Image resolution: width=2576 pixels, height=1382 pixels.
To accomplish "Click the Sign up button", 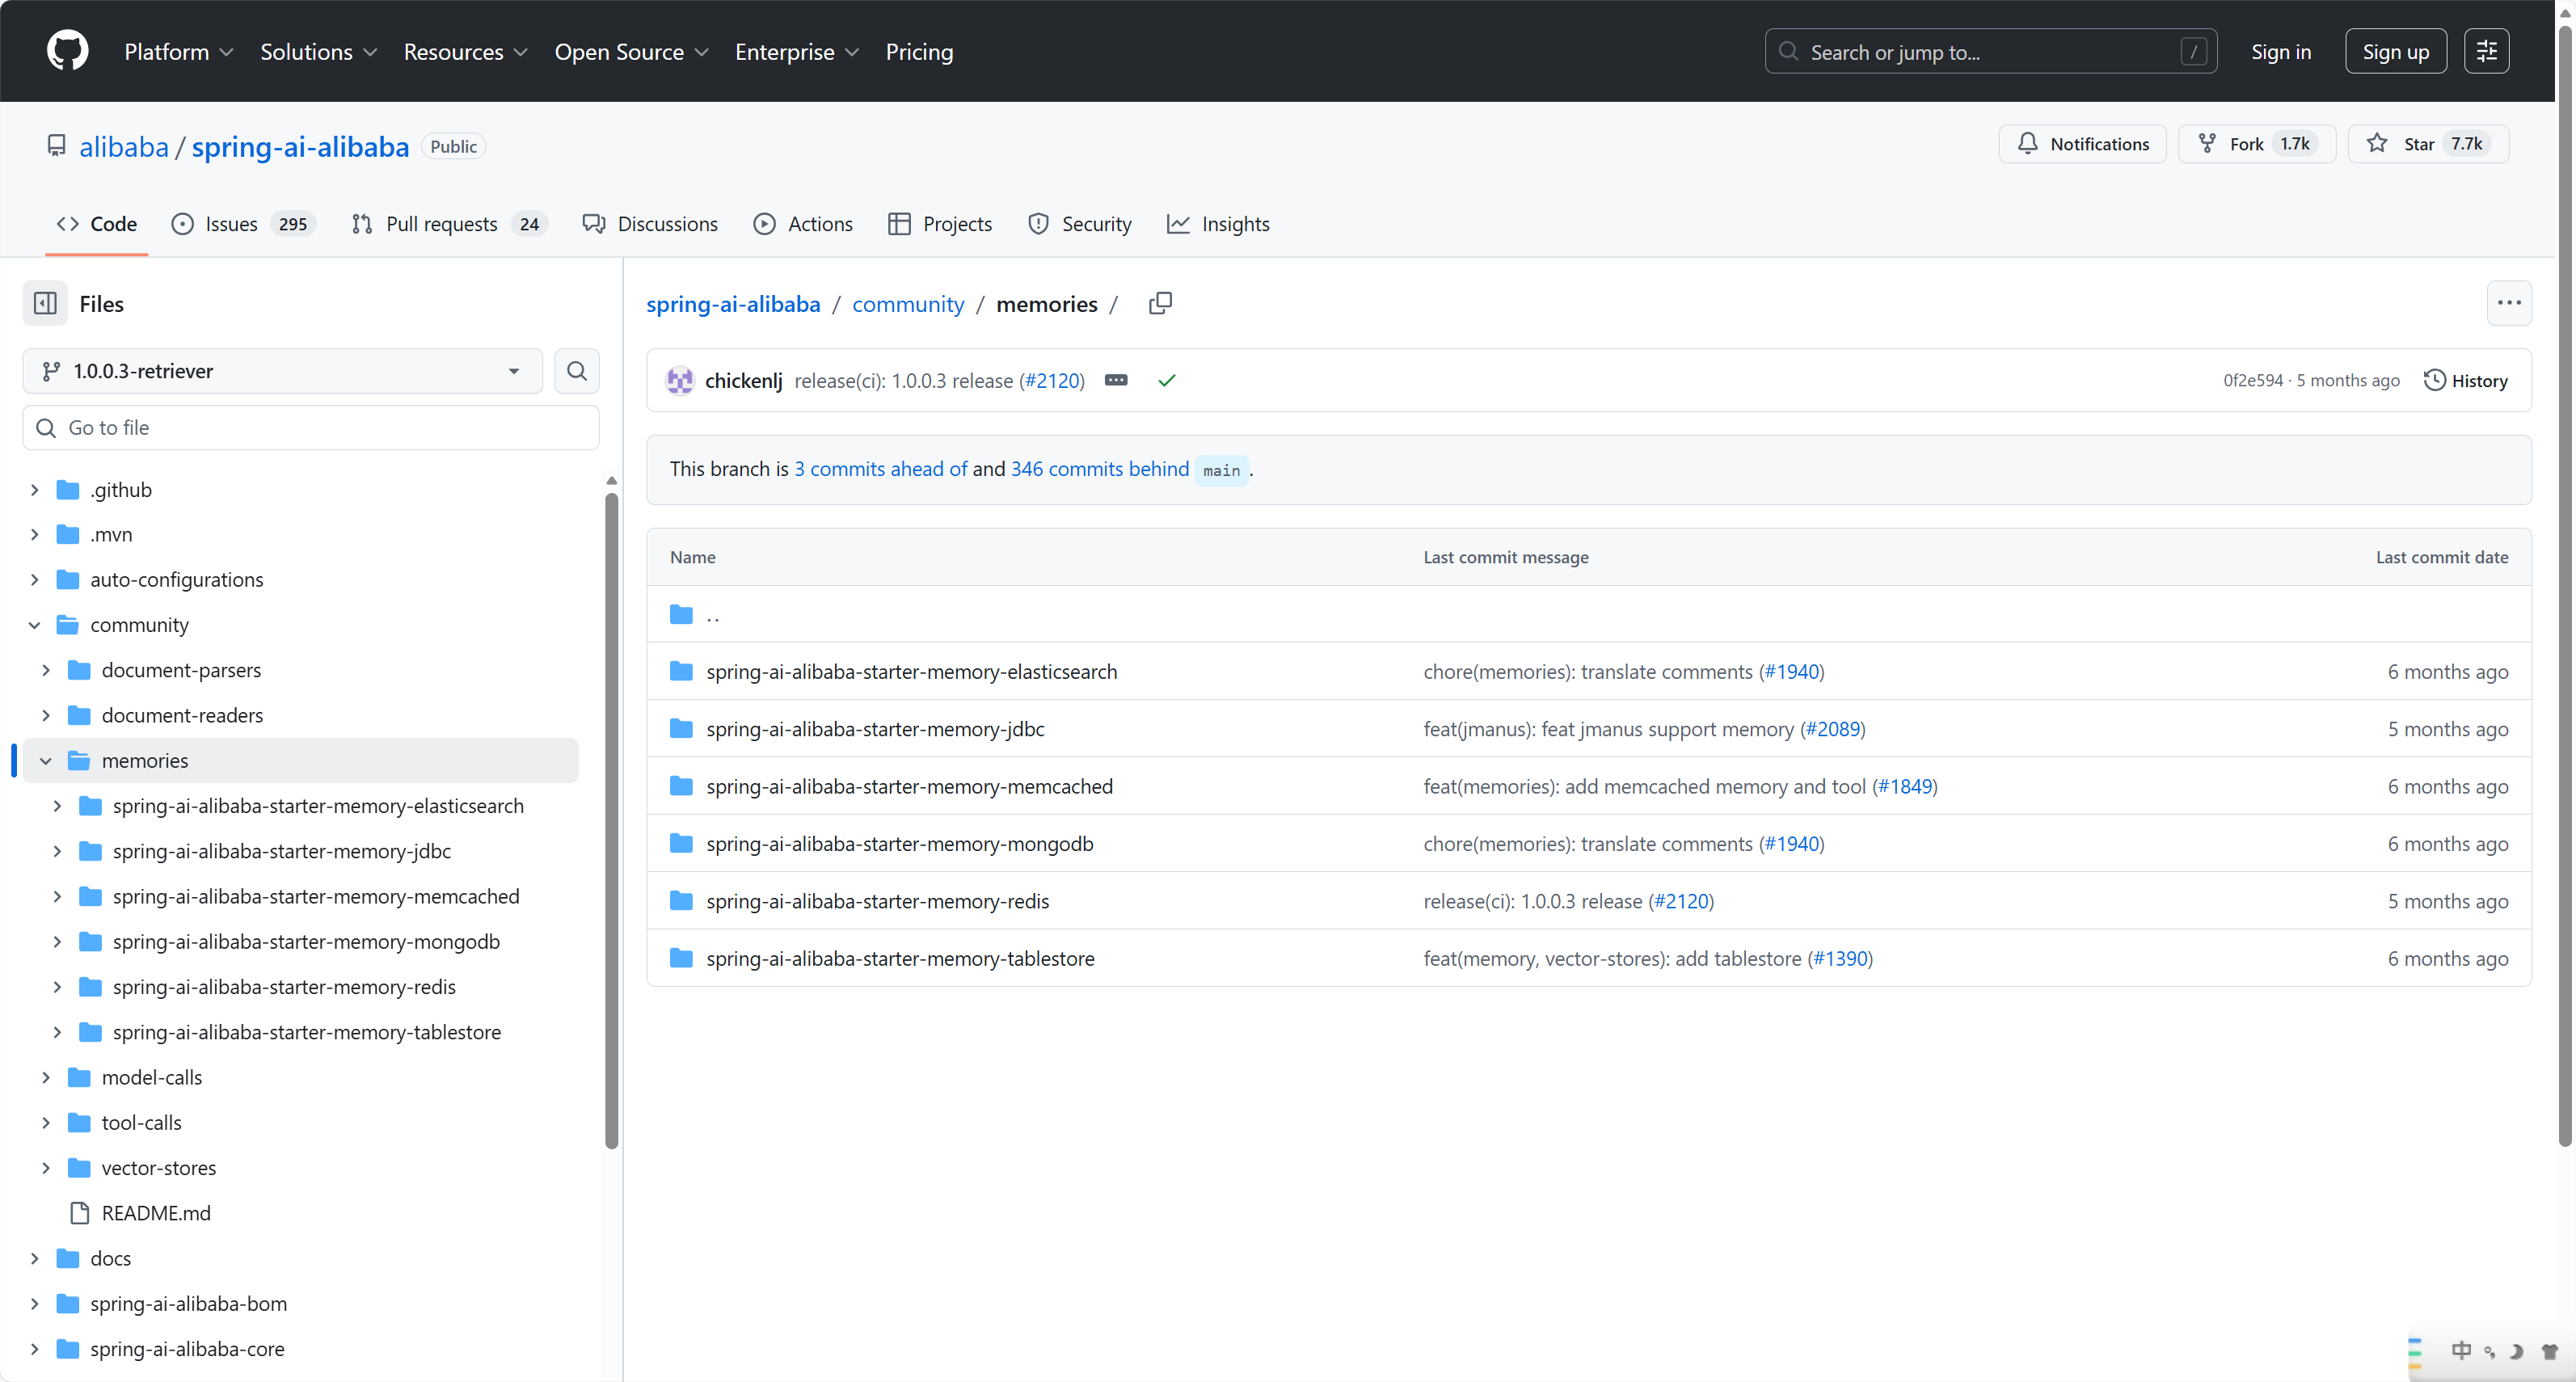I will tap(2395, 51).
